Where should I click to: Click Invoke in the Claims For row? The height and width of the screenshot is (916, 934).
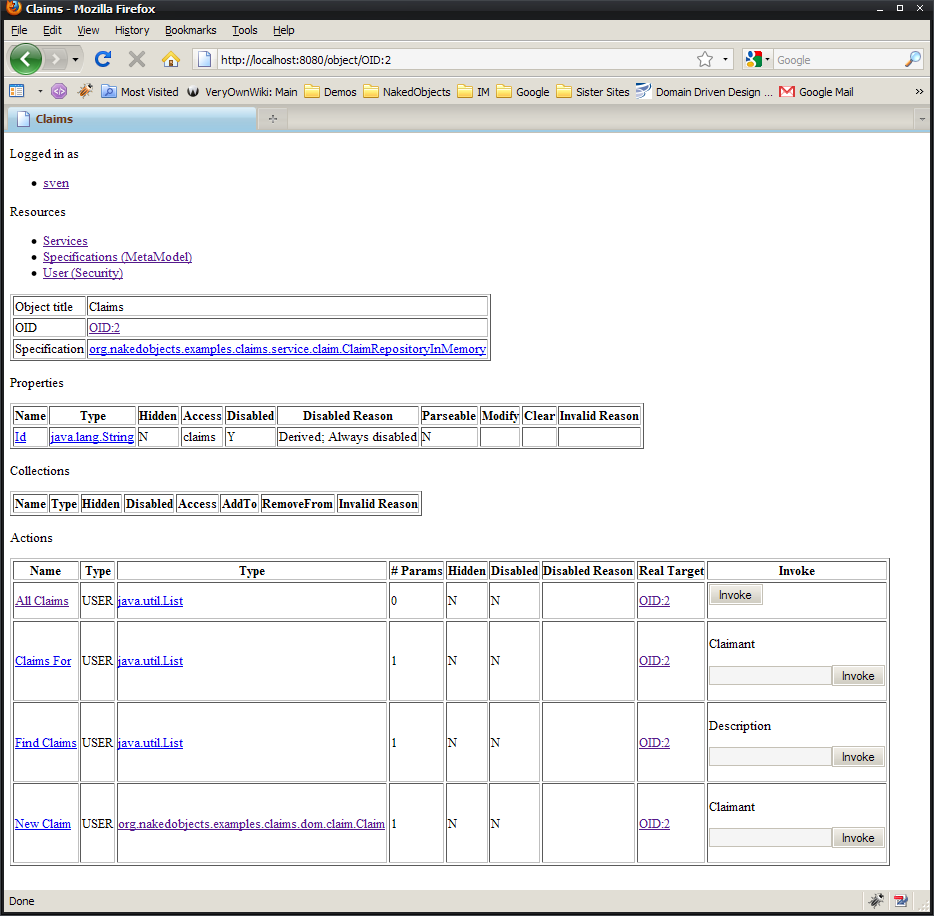coord(858,676)
